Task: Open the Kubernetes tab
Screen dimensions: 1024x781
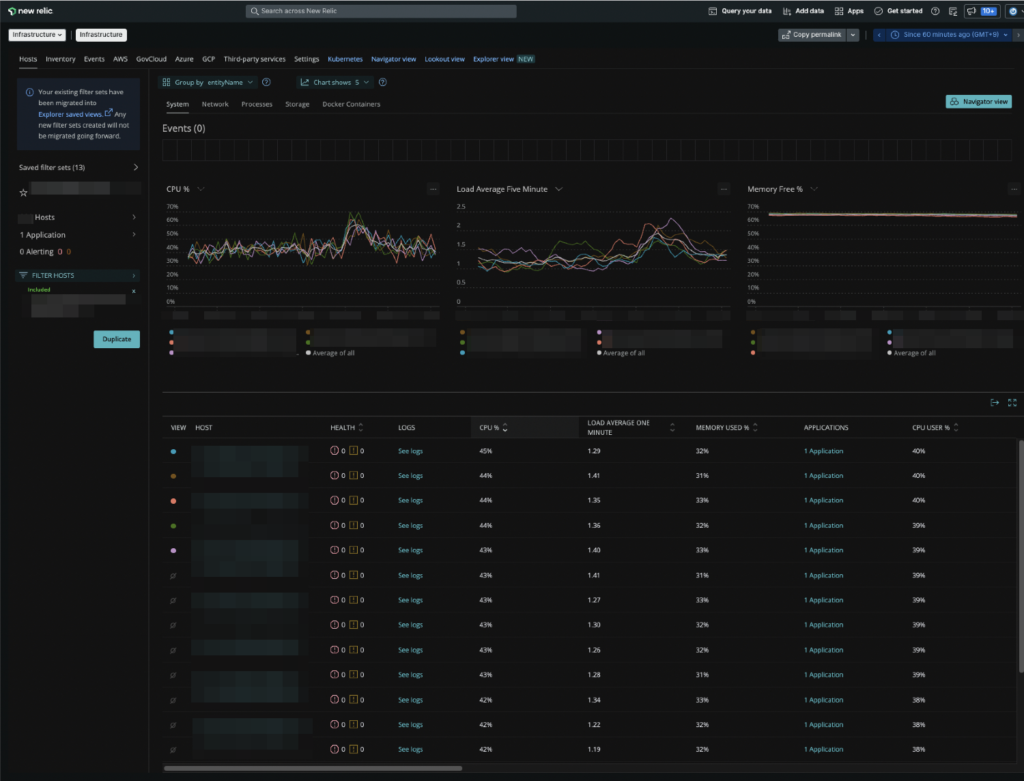Action: click(345, 59)
